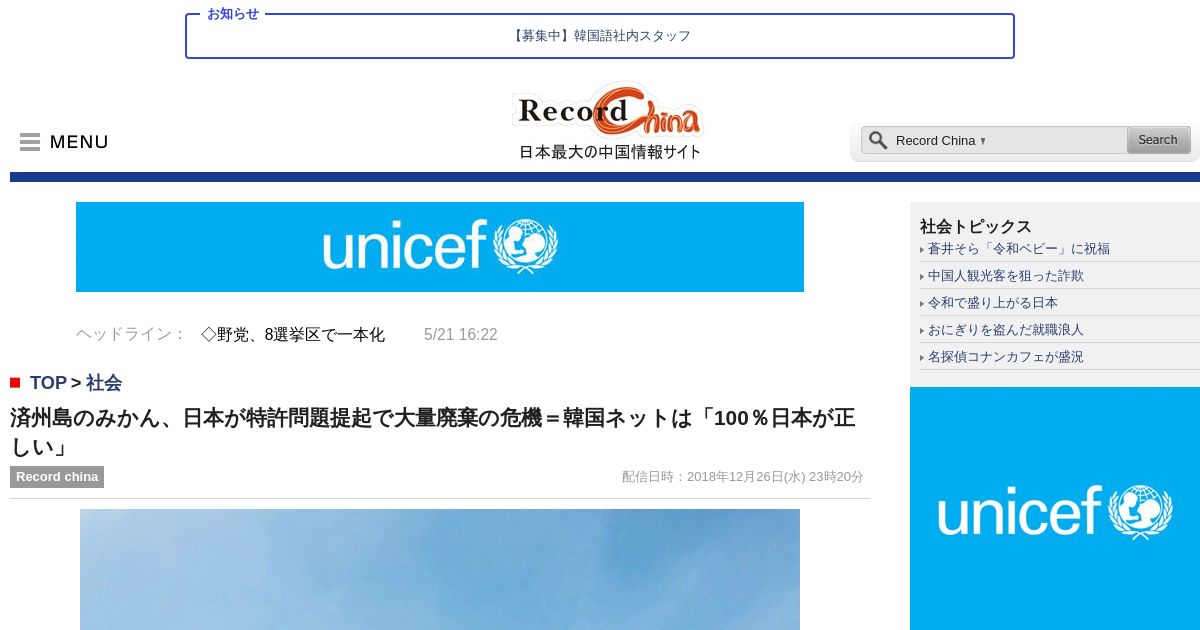Click the headline time 5/21 16:22
1200x630 pixels.
(460, 335)
